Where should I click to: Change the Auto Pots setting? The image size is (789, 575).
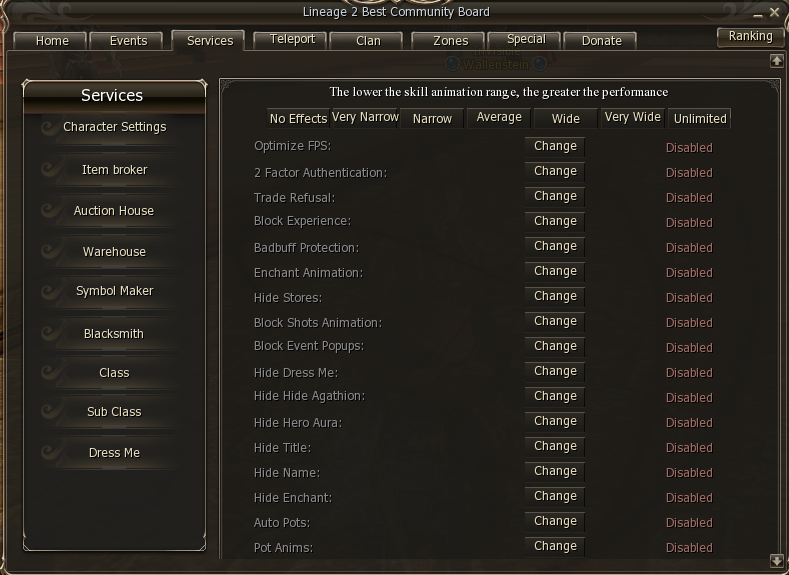pyautogui.click(x=555, y=521)
